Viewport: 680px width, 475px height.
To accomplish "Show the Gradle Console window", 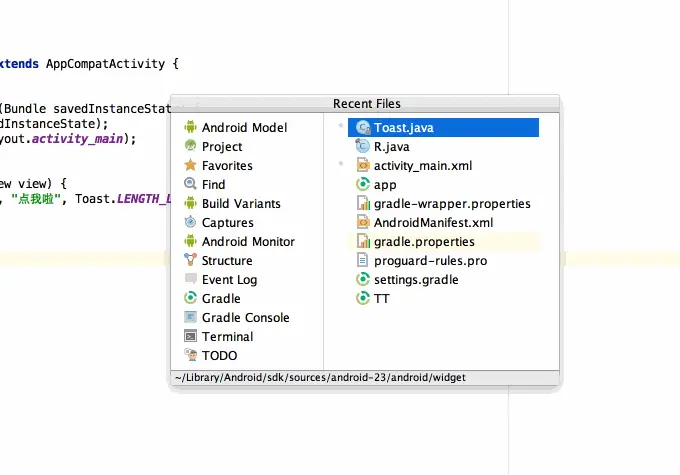I will [x=237, y=318].
